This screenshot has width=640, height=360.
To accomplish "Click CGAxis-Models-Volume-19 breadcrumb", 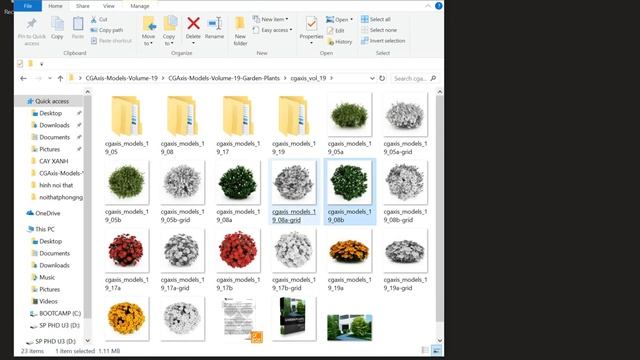I will click(122, 78).
